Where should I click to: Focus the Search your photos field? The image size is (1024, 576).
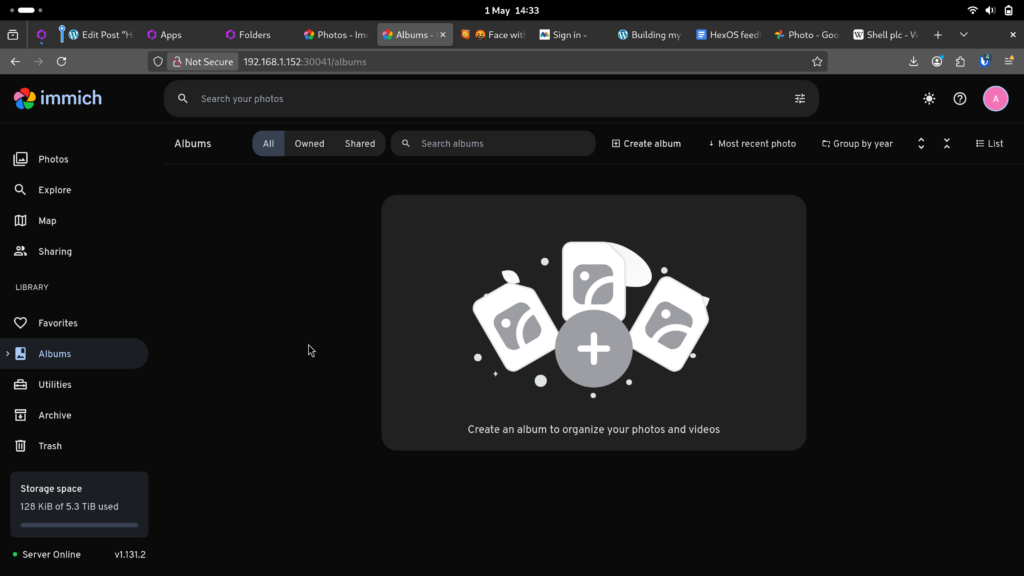pyautogui.click(x=491, y=99)
